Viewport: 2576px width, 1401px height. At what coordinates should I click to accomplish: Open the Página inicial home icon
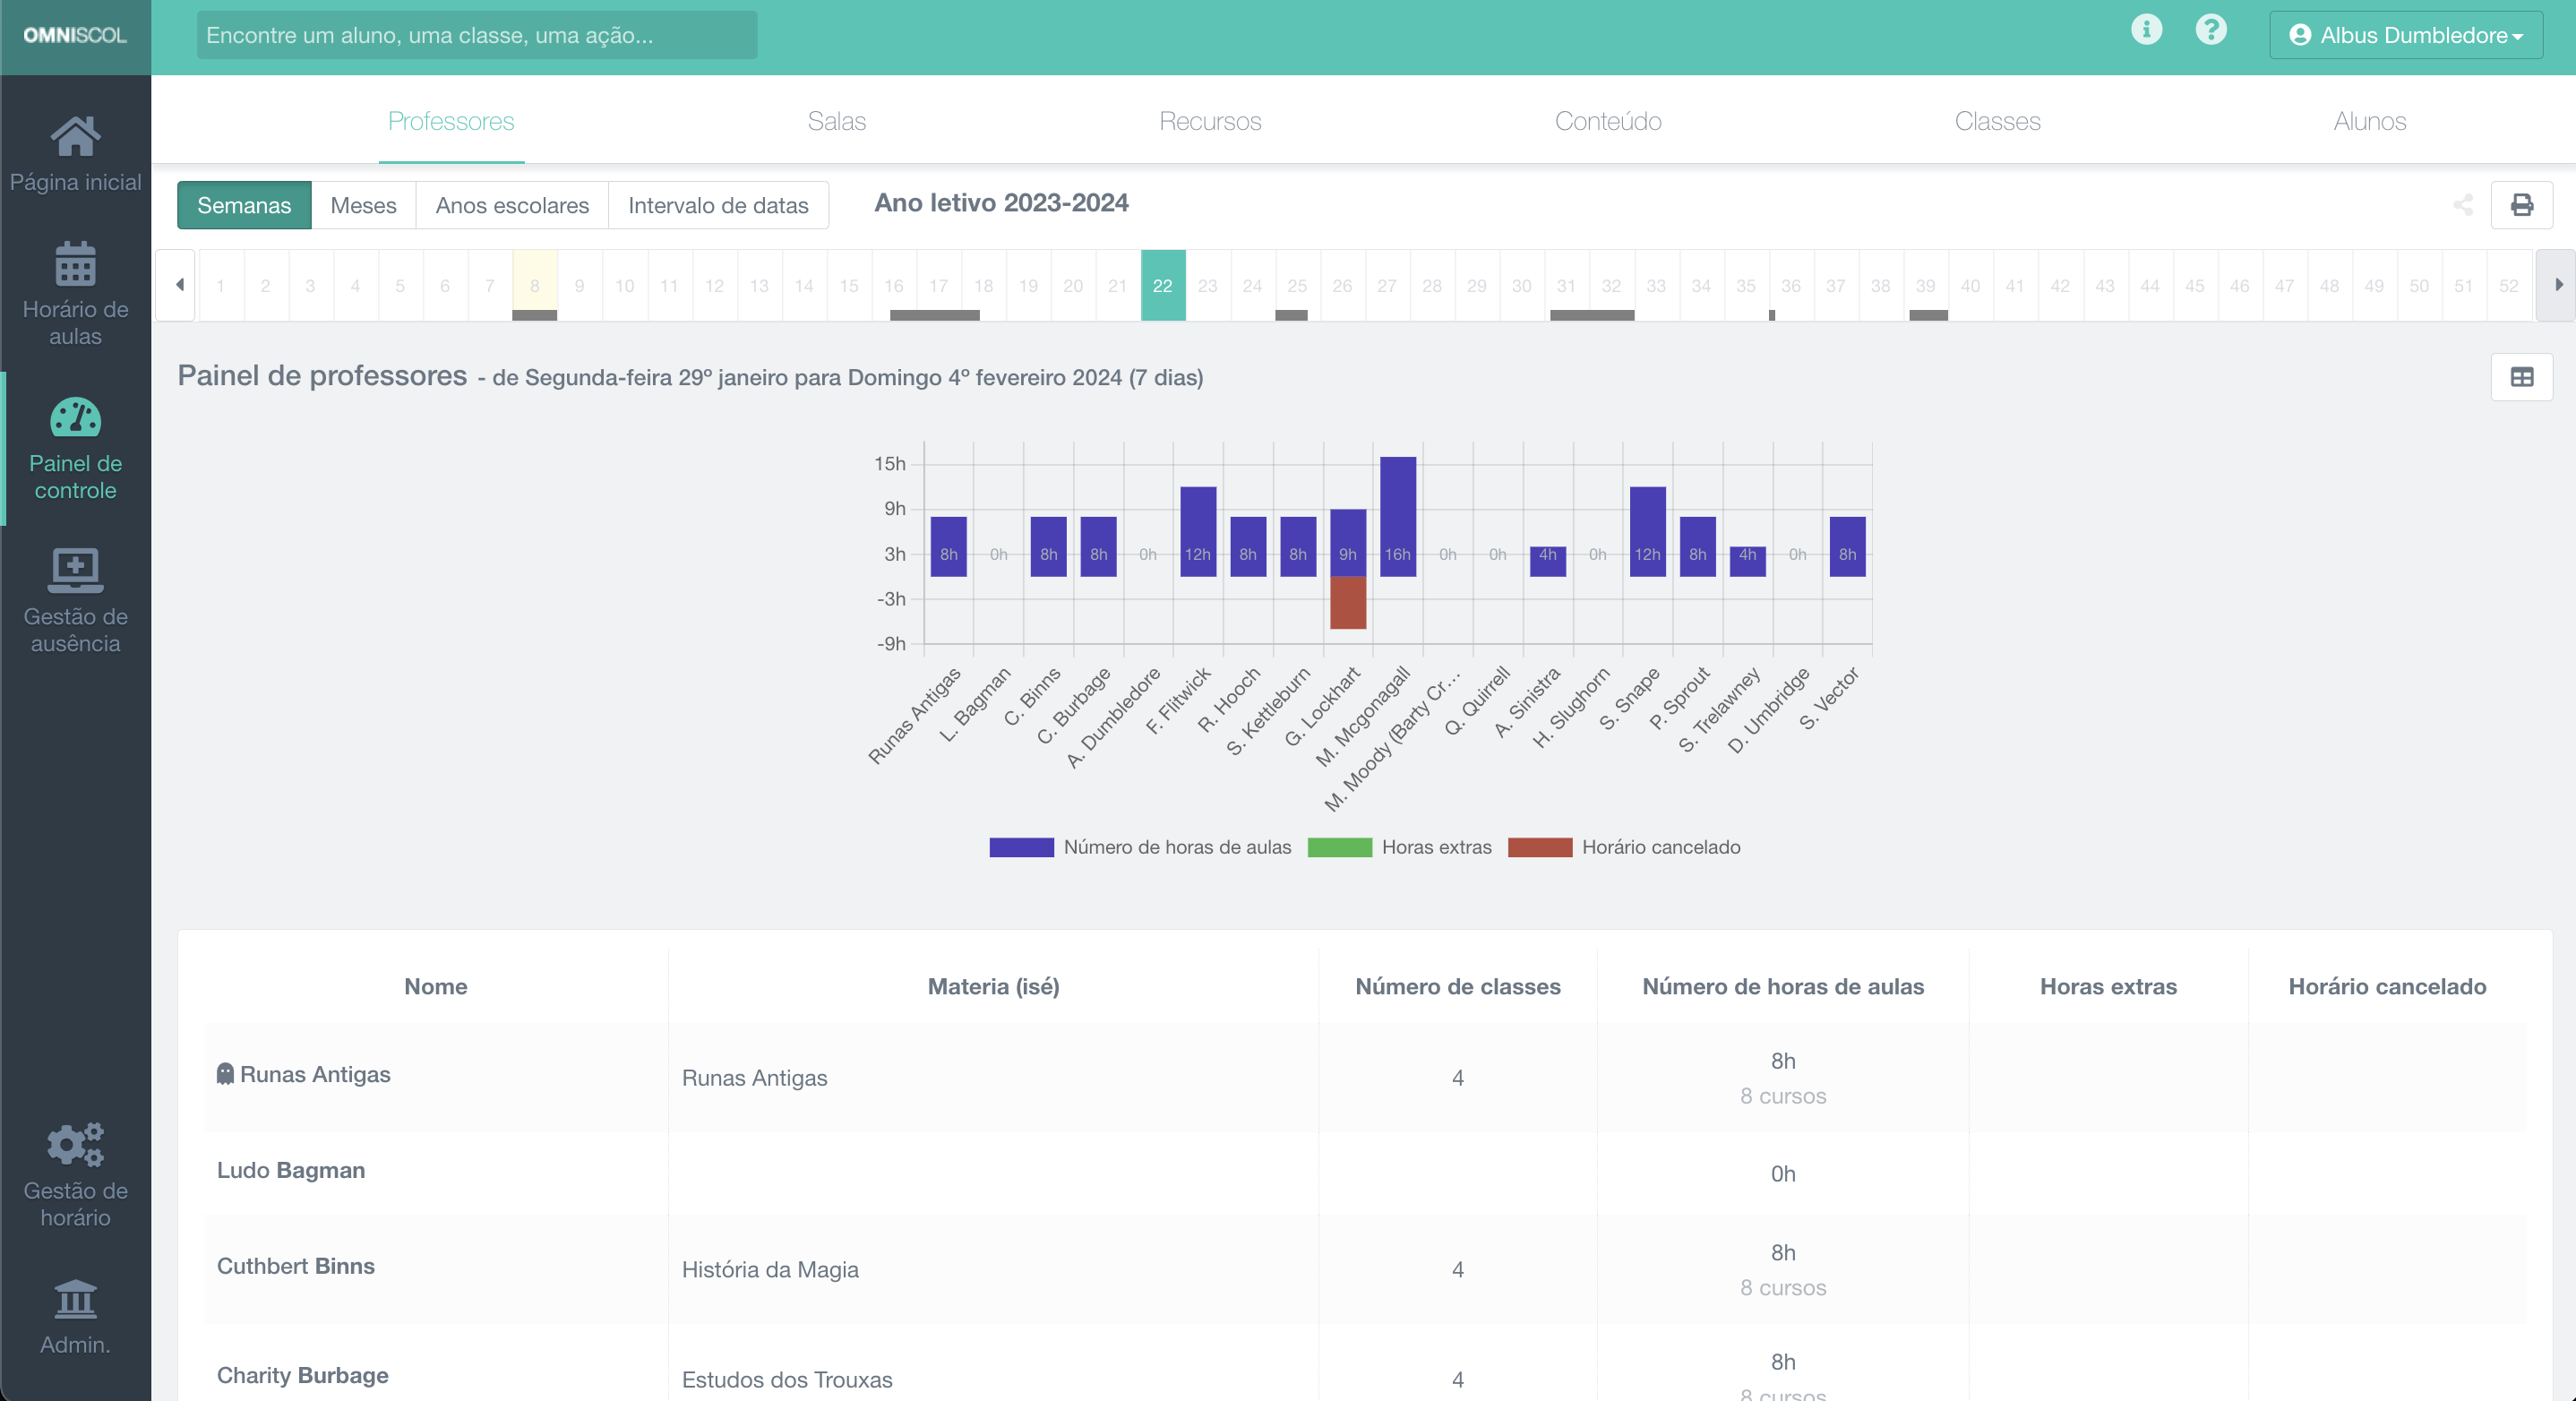pos(75,137)
